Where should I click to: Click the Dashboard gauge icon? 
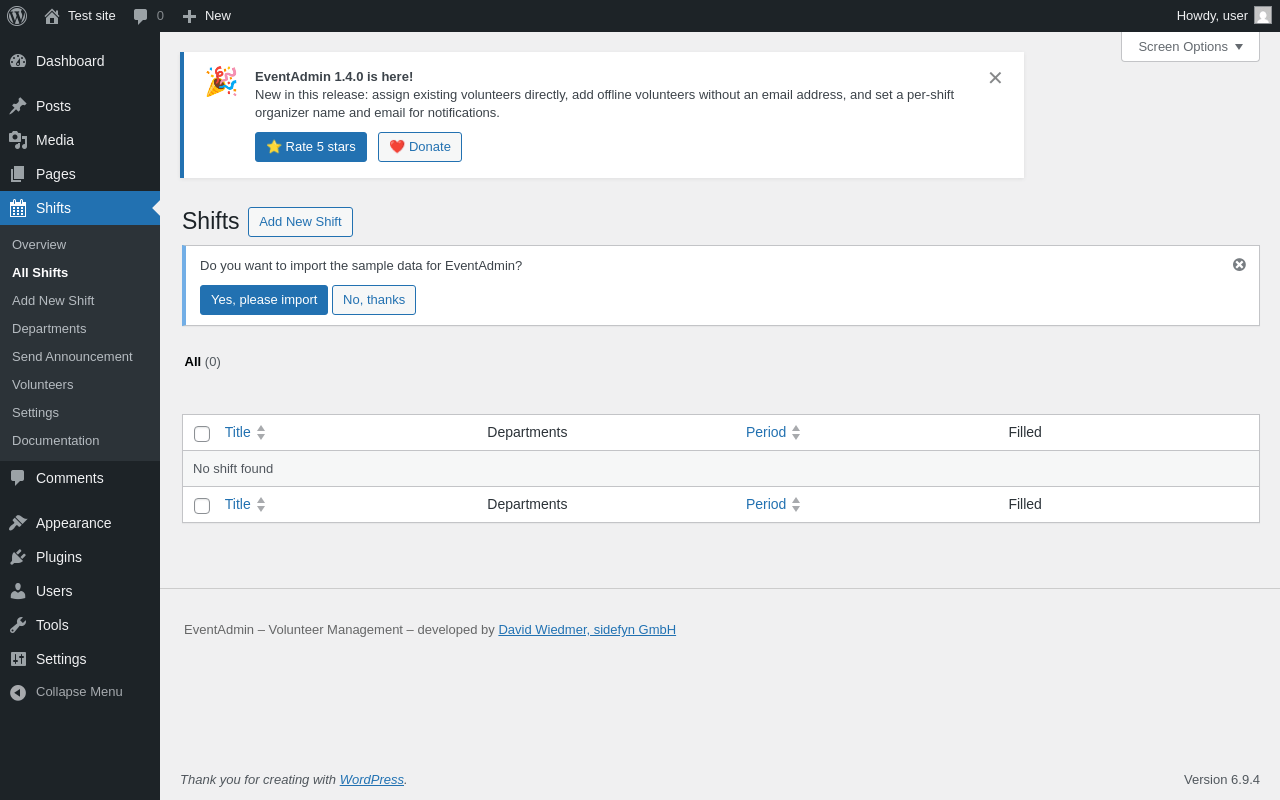pyautogui.click(x=18, y=61)
